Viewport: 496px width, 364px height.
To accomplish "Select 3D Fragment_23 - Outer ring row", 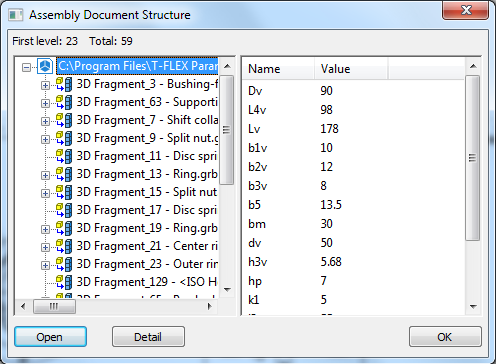I will click(147, 264).
